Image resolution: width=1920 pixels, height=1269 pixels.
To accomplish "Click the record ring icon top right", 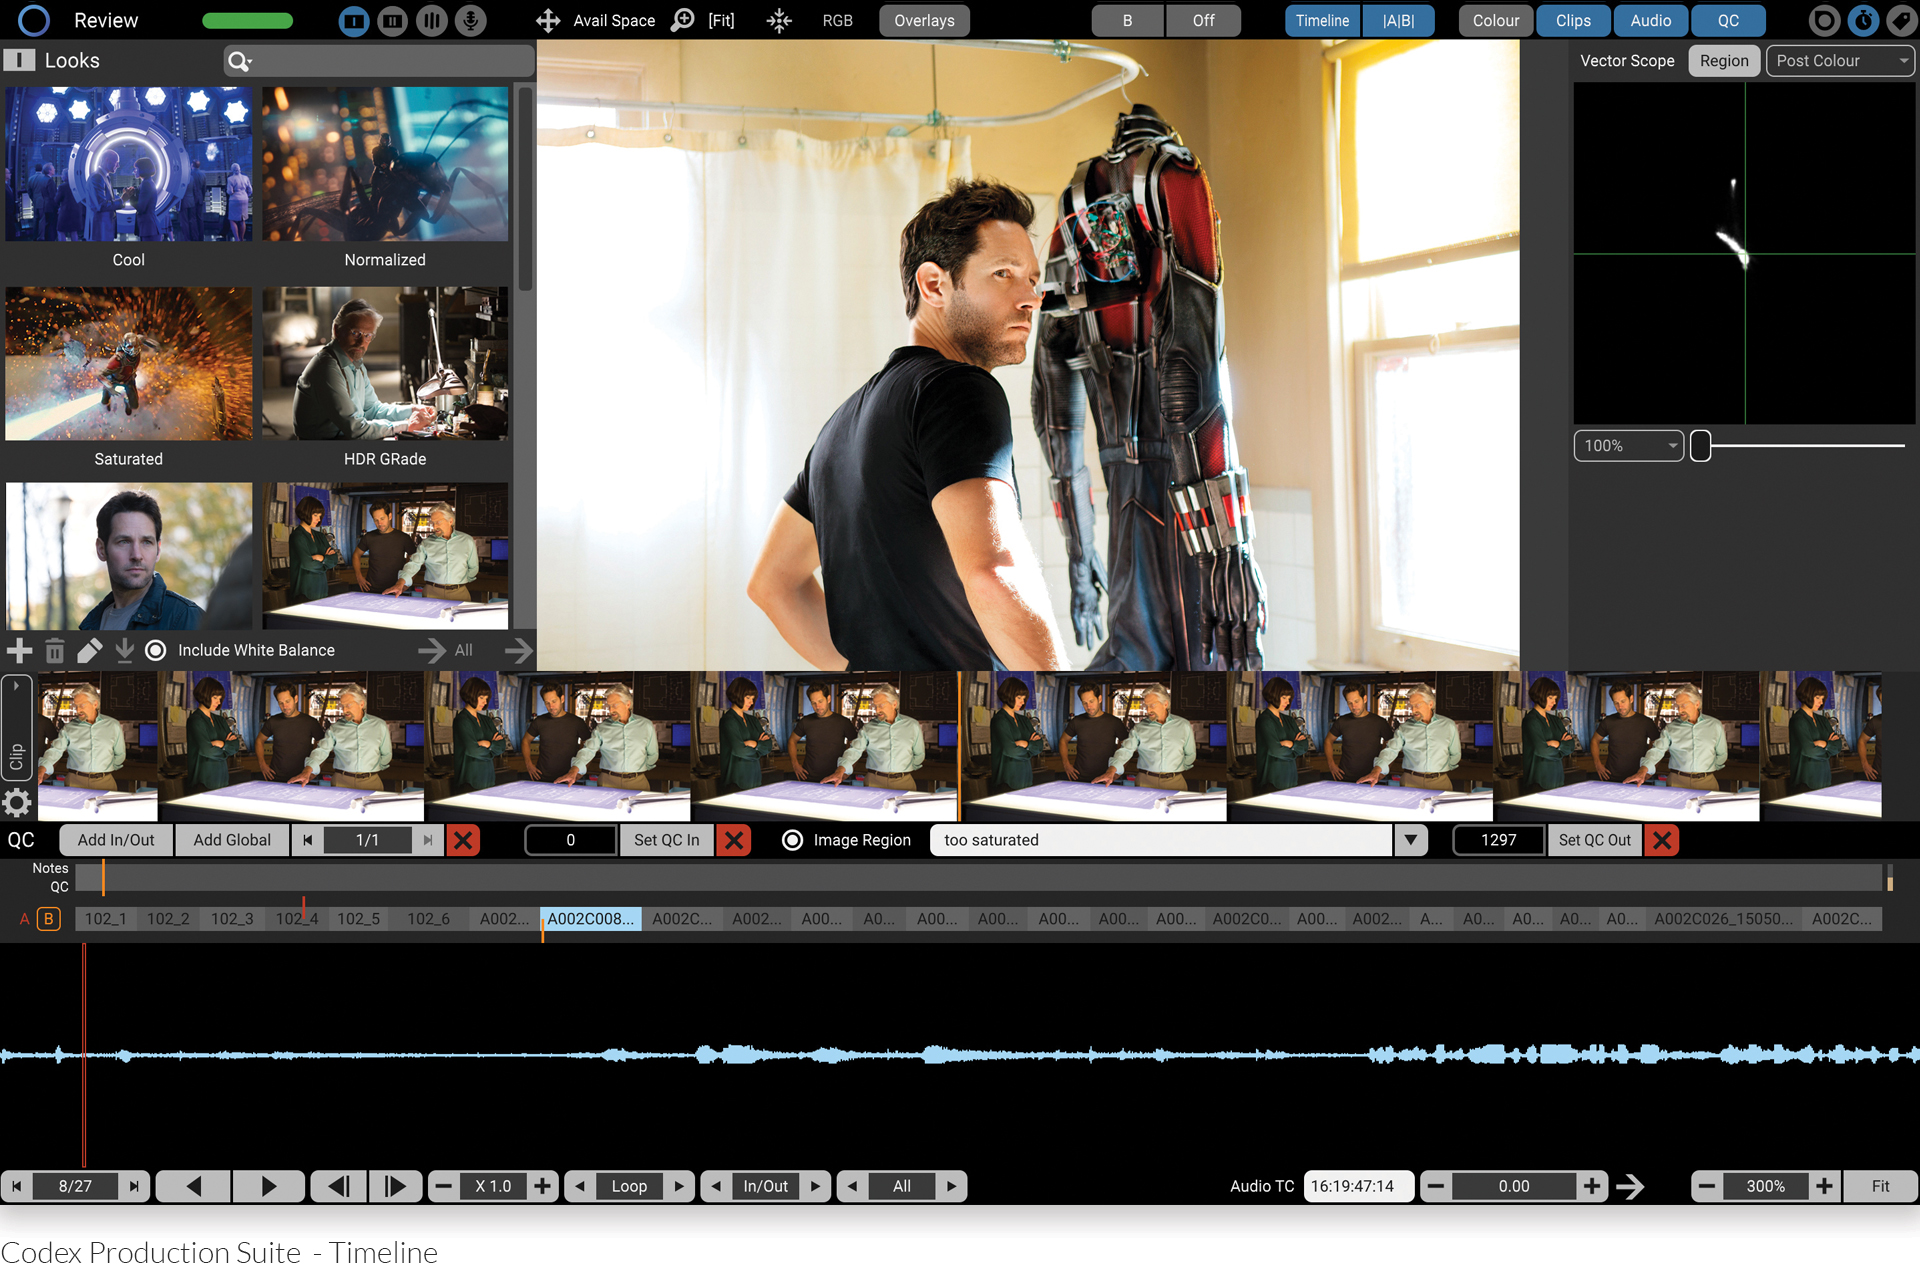I will [x=1824, y=20].
